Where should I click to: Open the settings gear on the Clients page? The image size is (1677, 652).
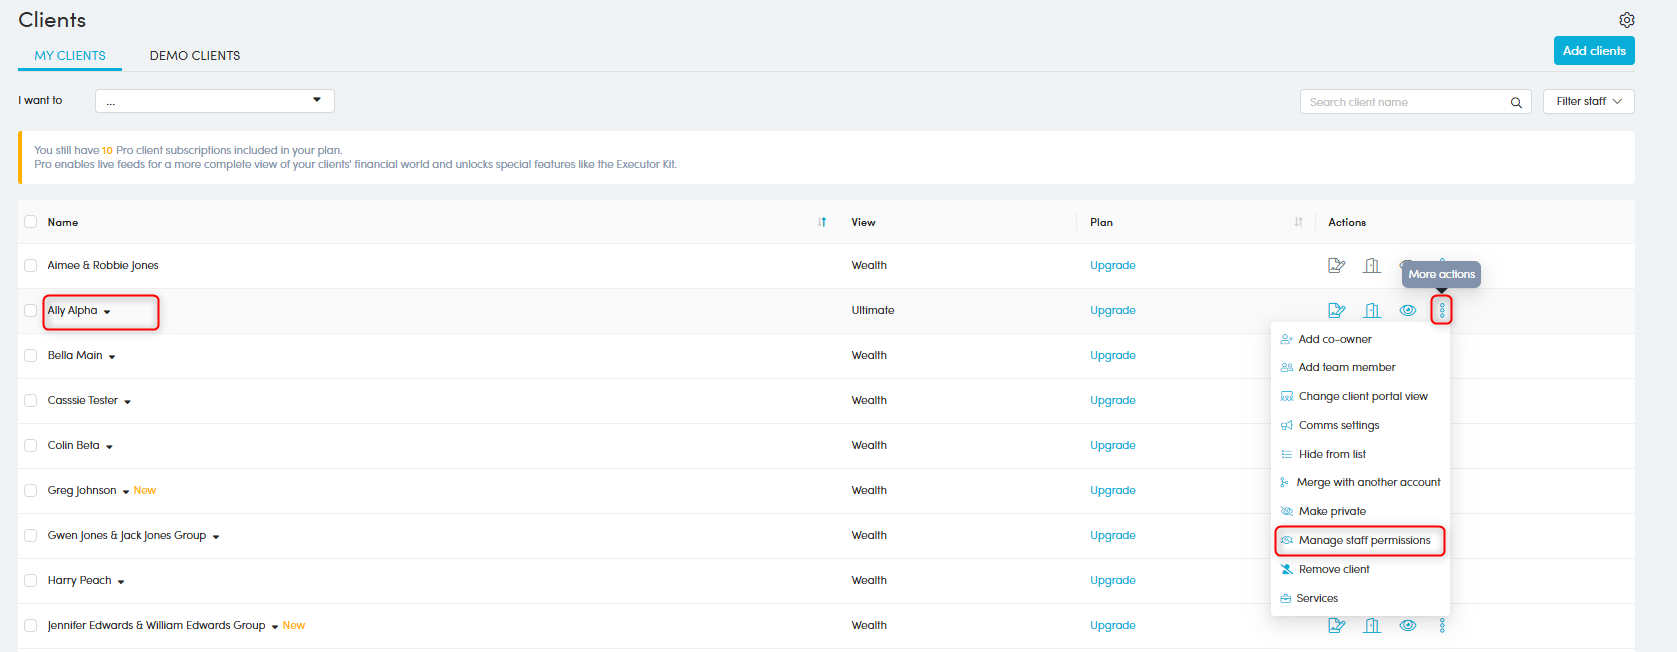pos(1627,20)
